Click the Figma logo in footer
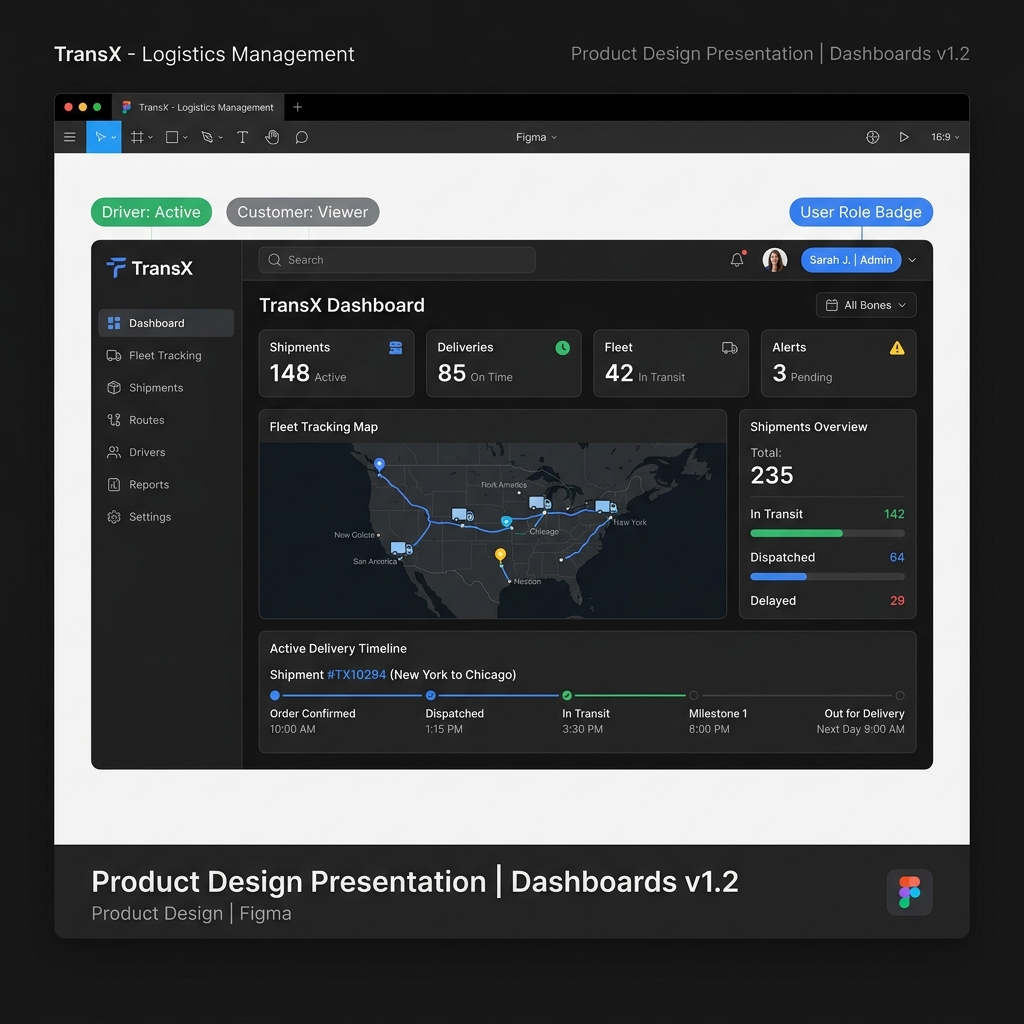The width and height of the screenshot is (1024, 1024). click(x=910, y=892)
